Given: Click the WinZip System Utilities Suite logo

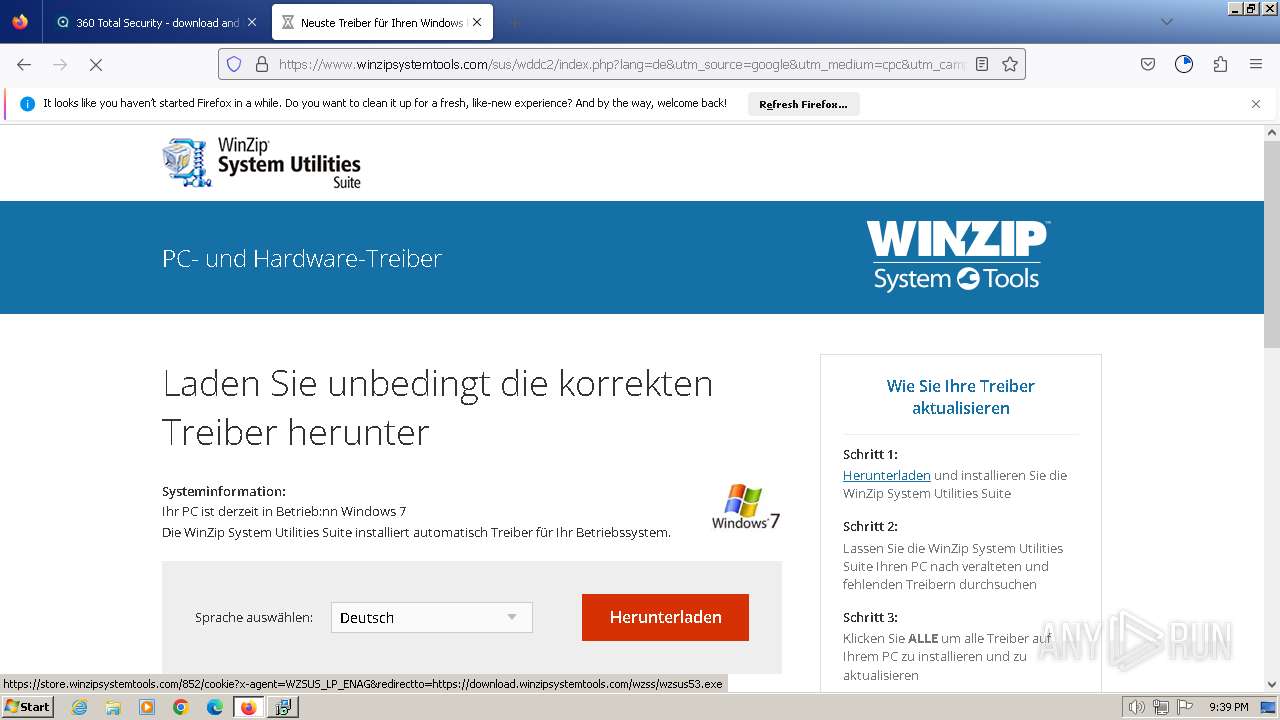Looking at the screenshot, I should (261, 163).
